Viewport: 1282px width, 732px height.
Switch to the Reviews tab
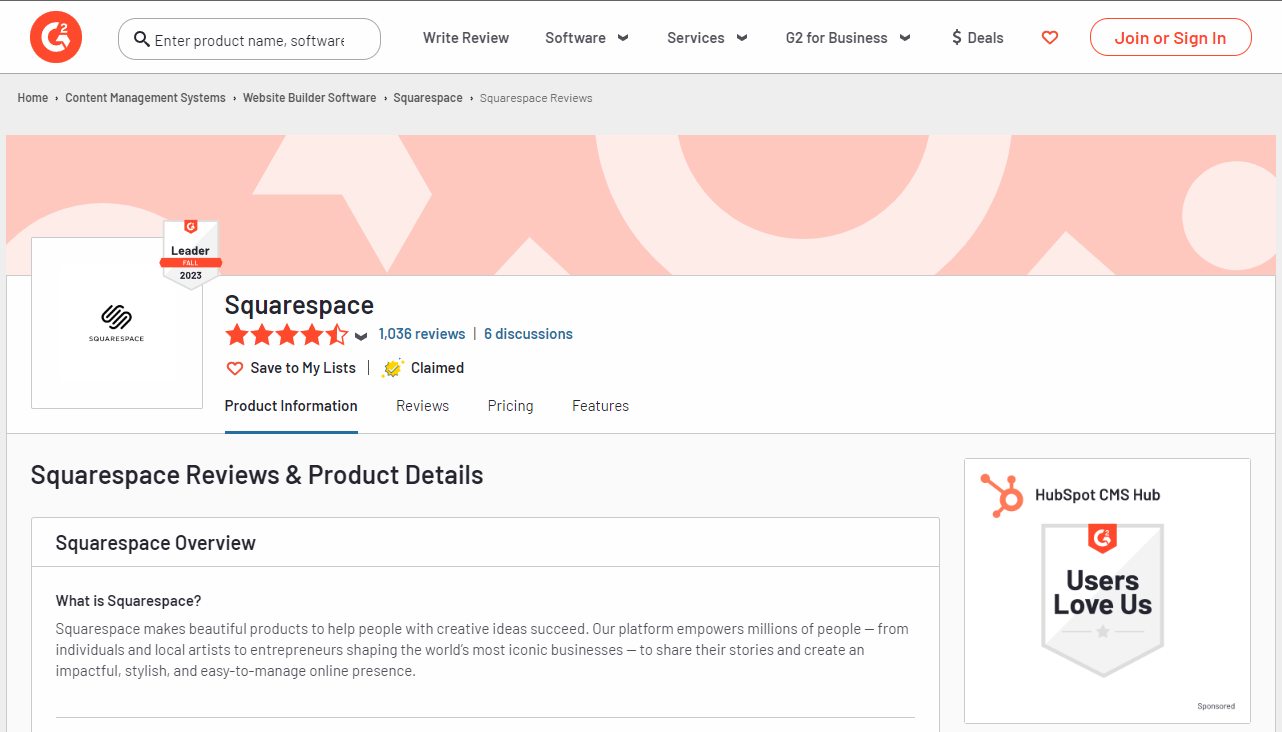[423, 406]
